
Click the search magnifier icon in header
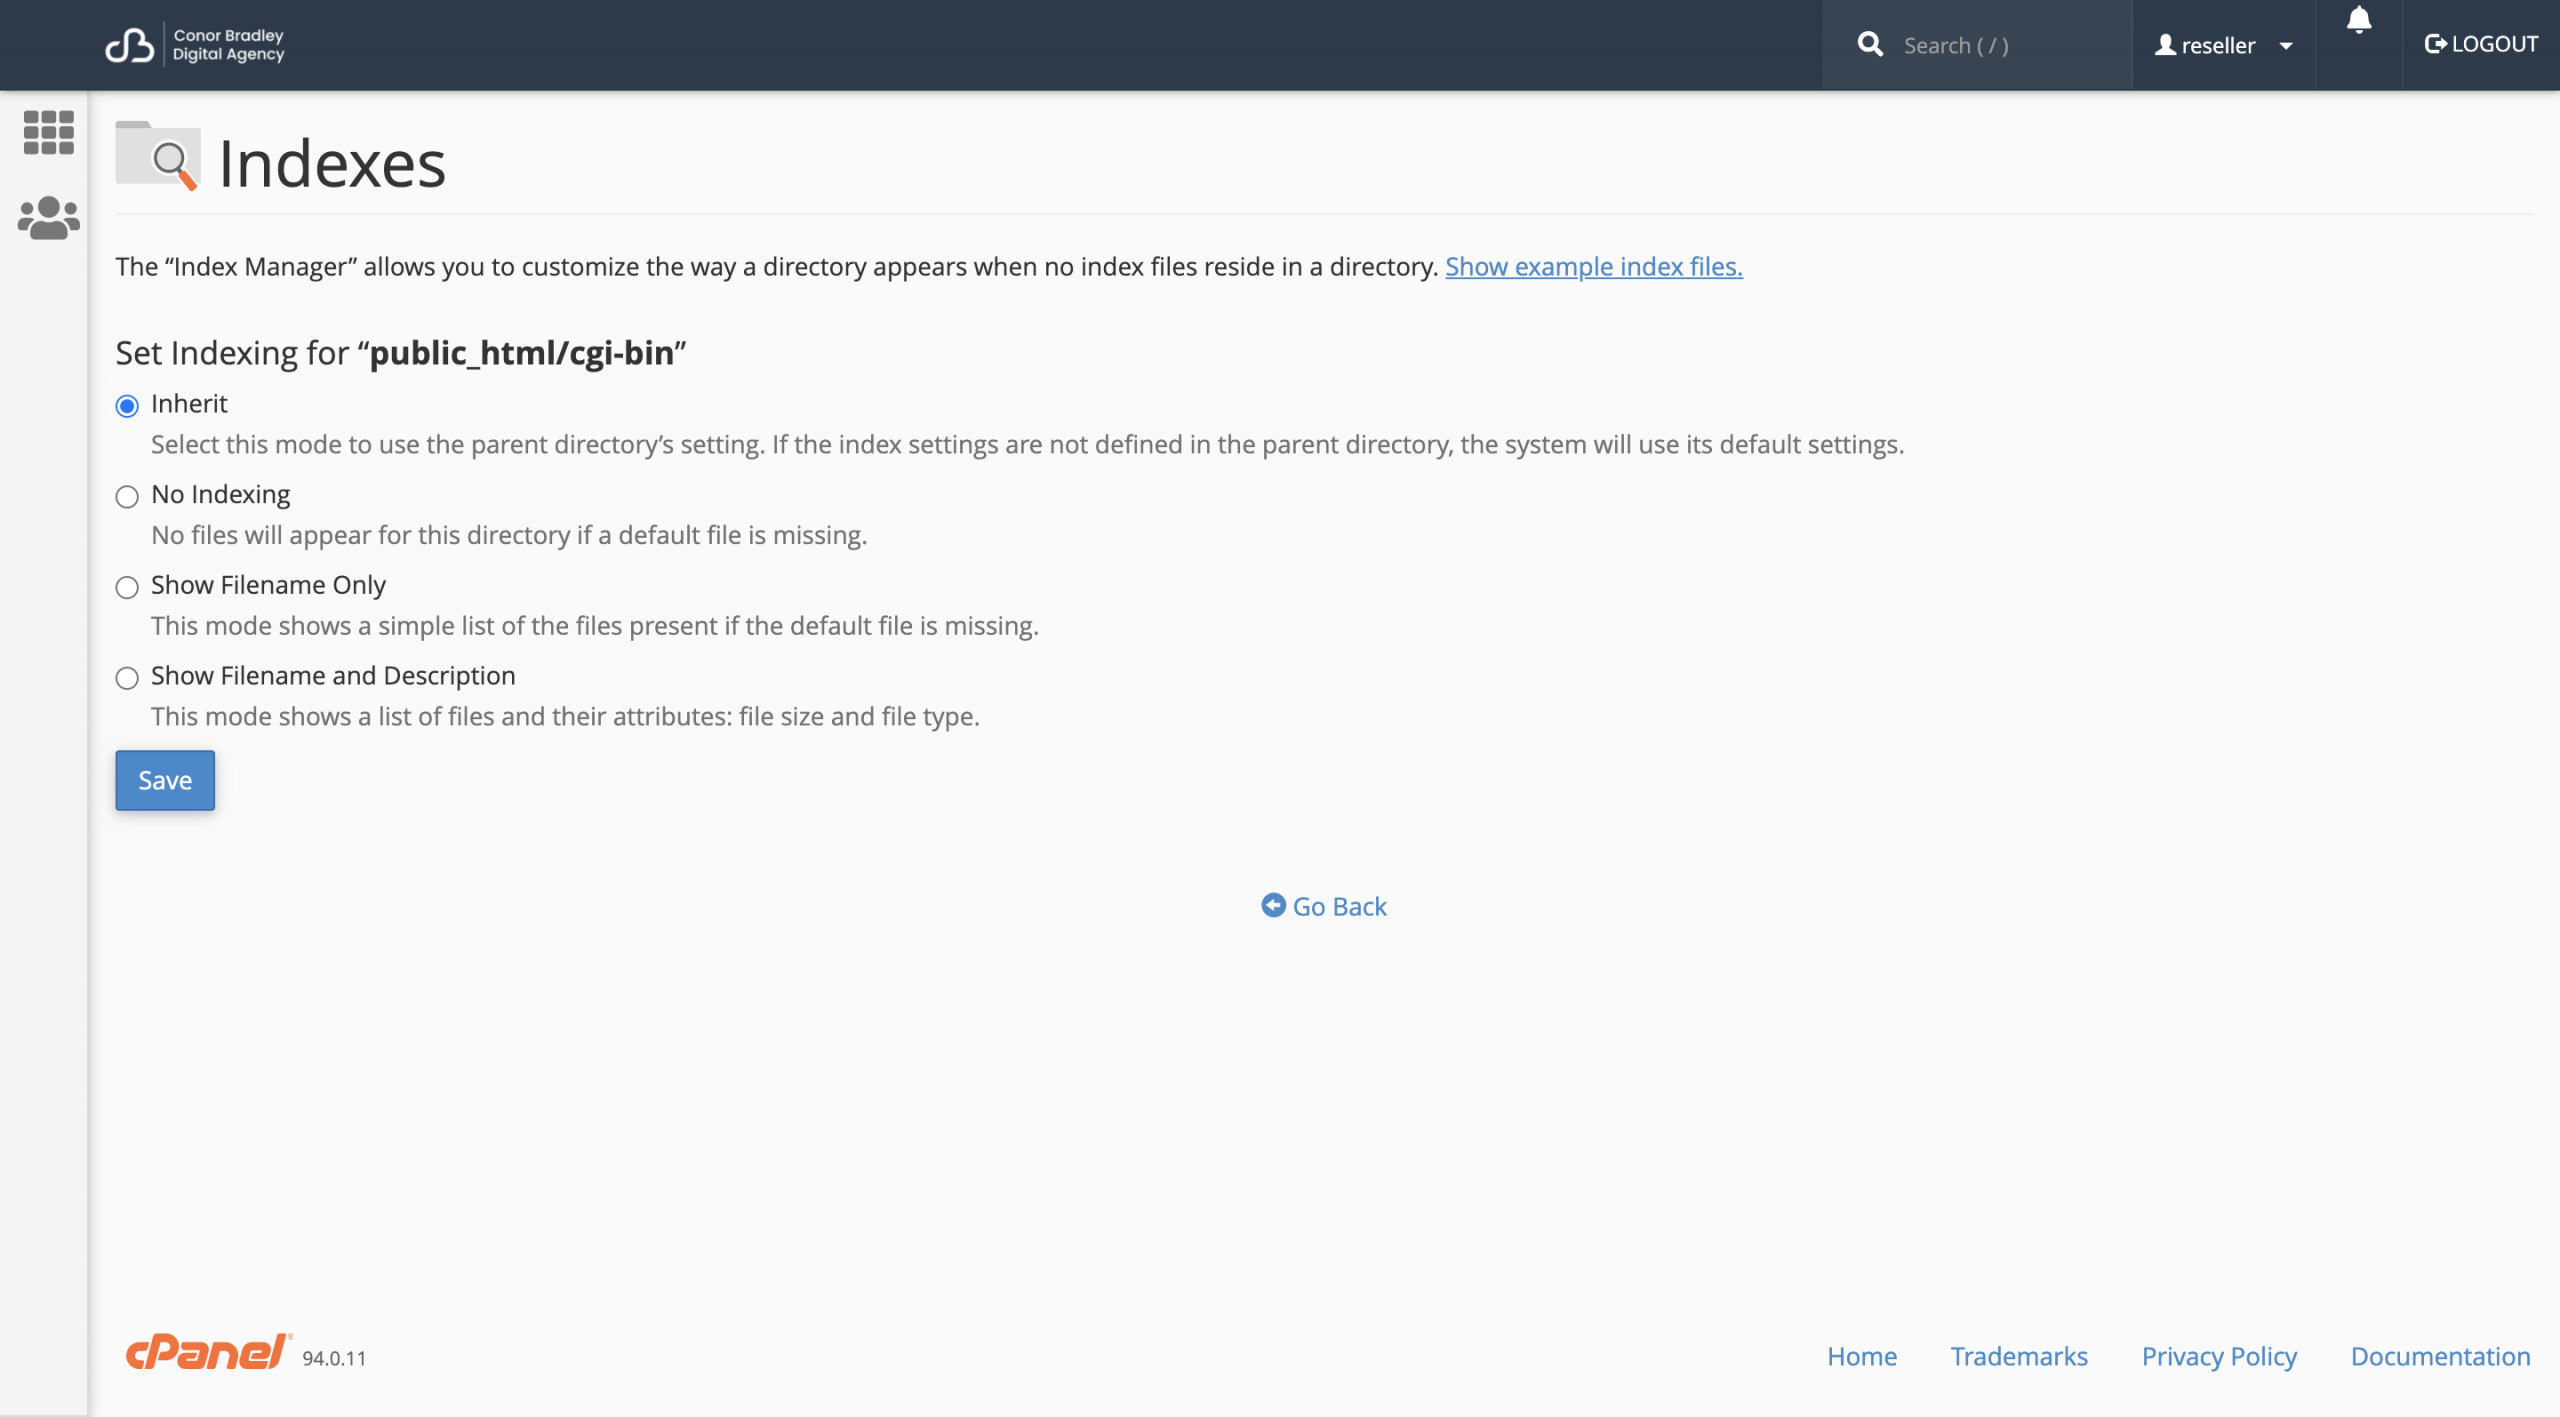click(1869, 45)
